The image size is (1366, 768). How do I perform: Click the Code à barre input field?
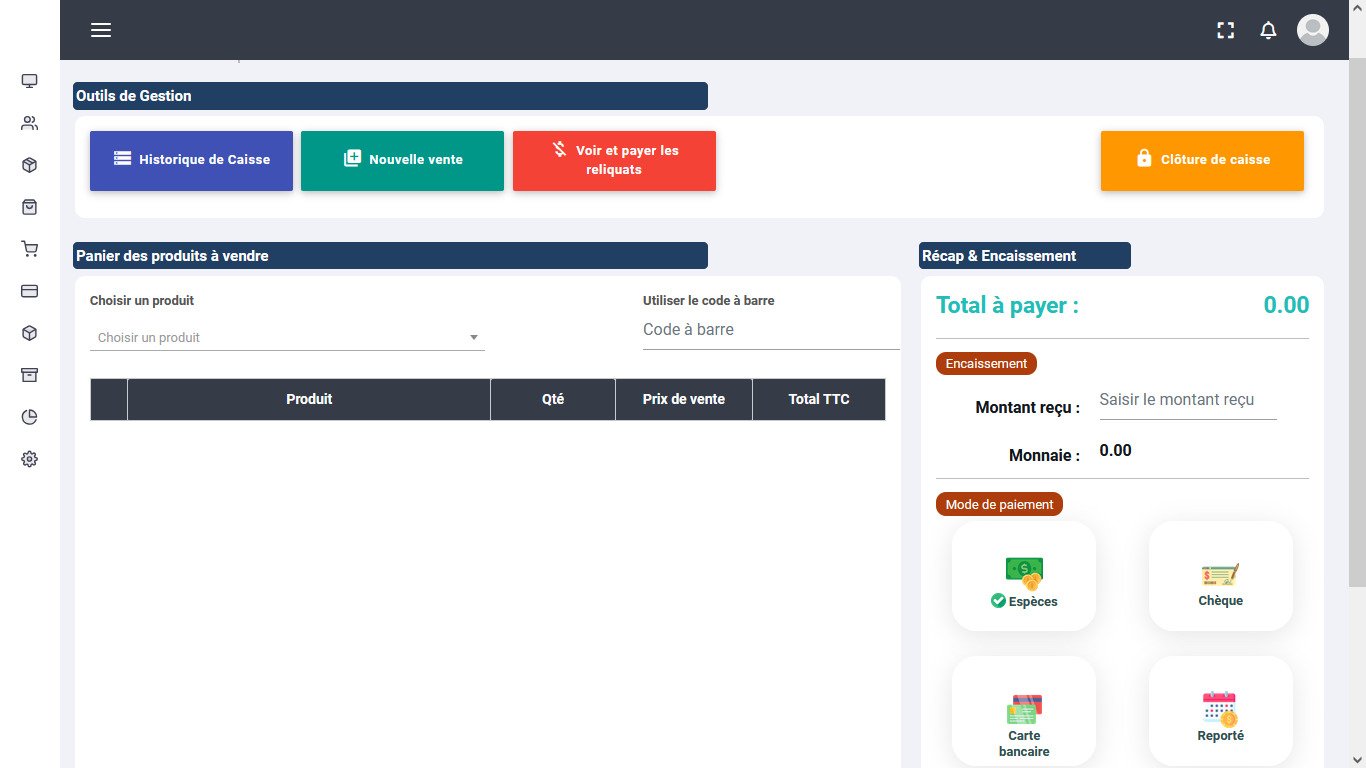click(x=770, y=329)
